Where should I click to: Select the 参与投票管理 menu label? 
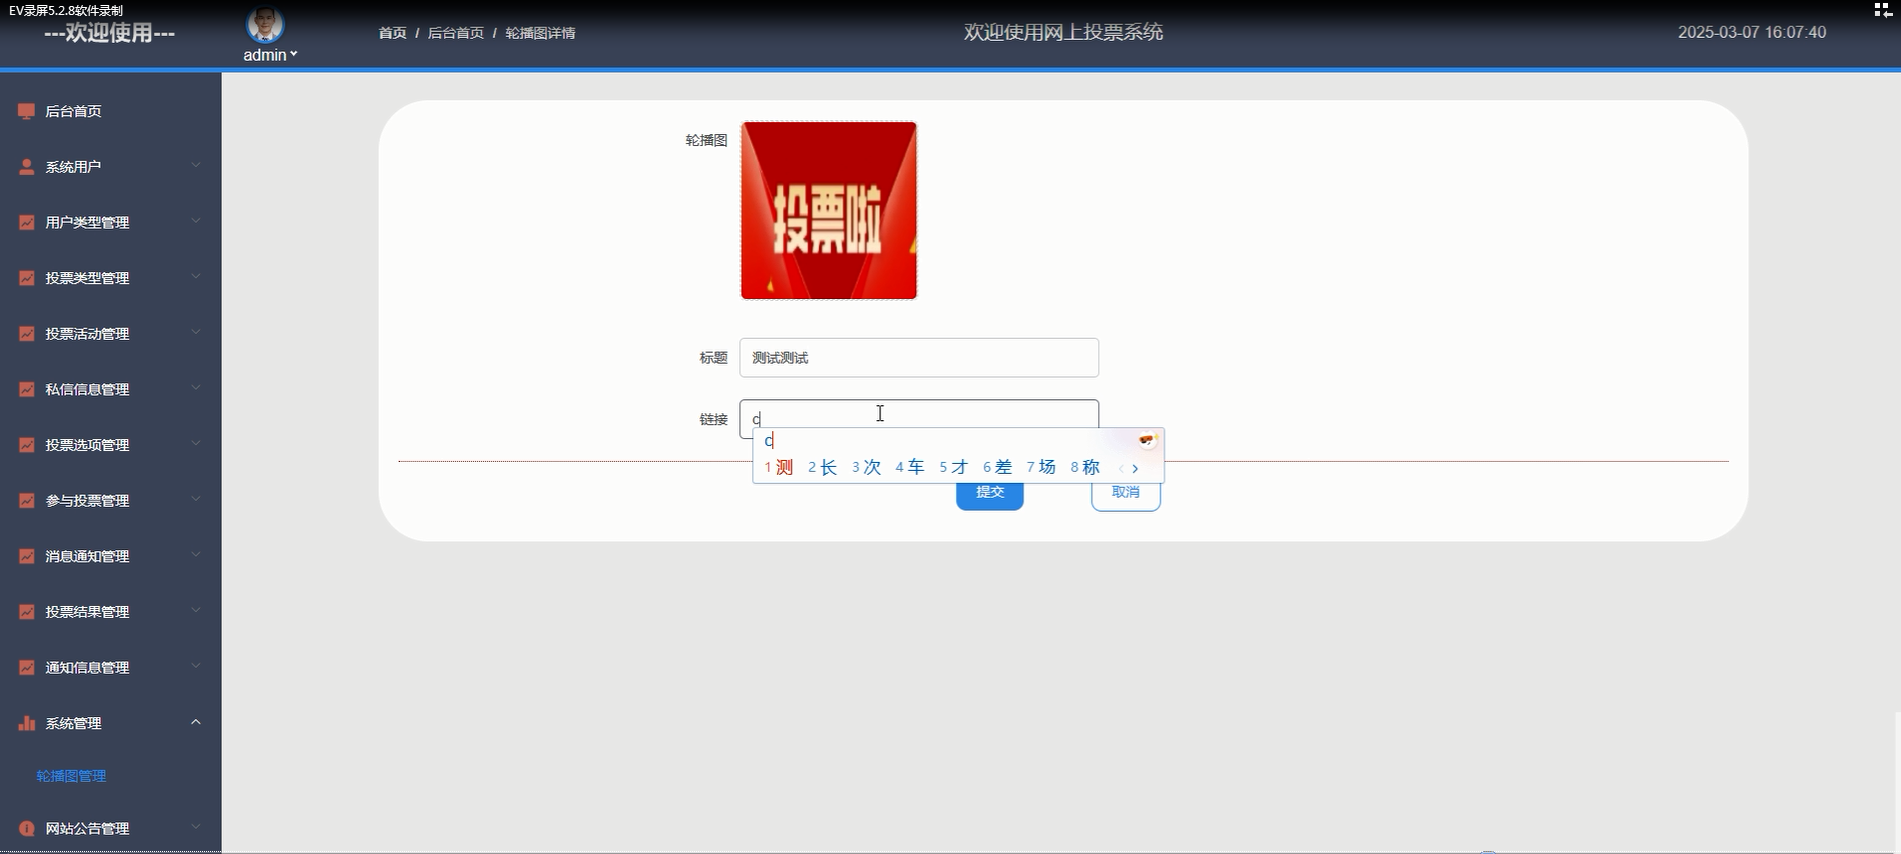click(87, 501)
